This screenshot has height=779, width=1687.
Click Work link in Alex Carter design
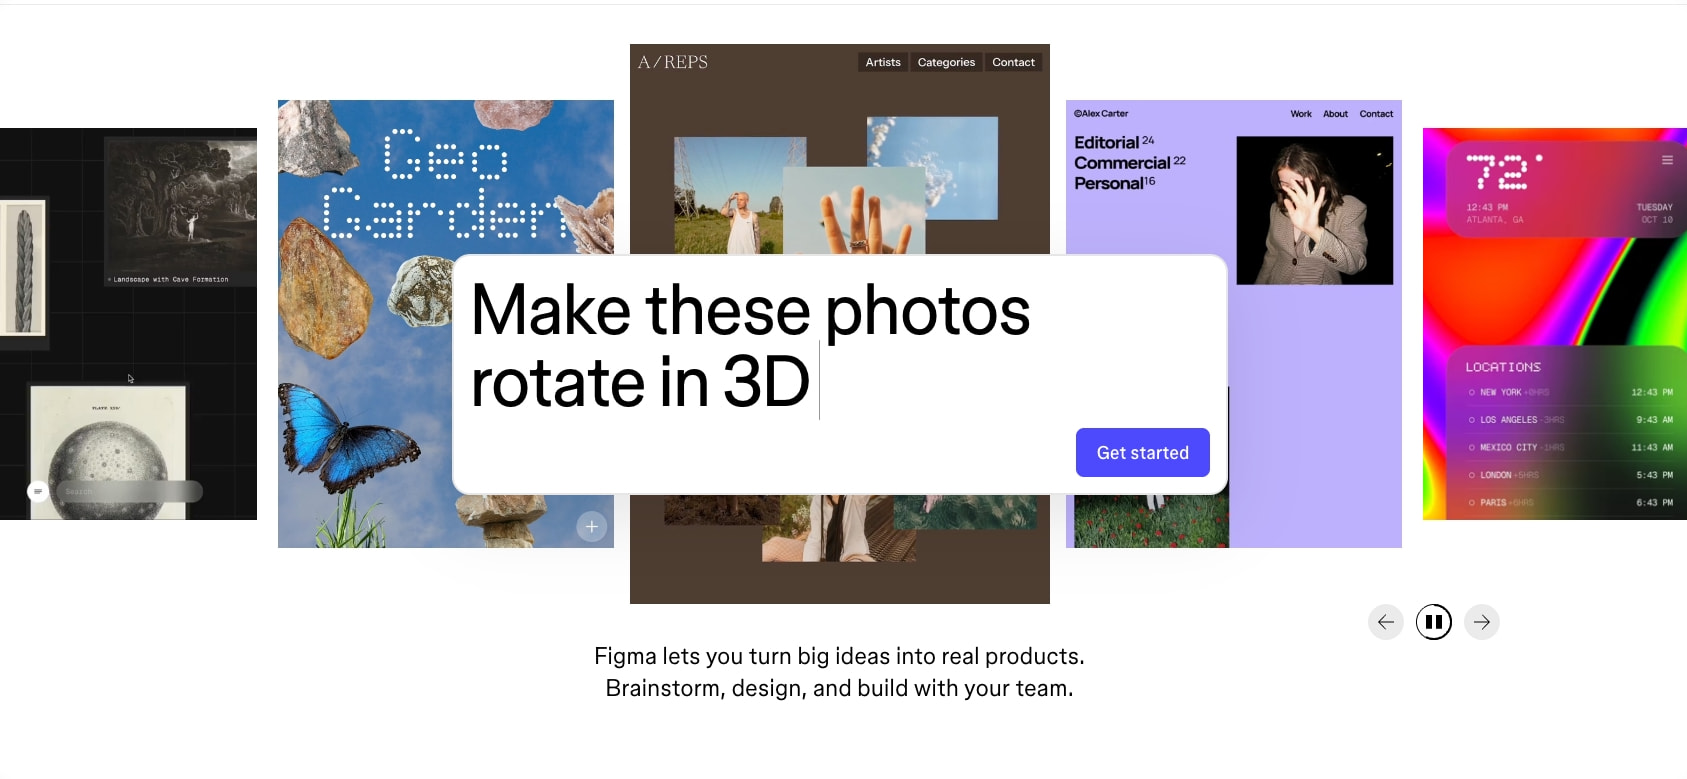[1300, 114]
